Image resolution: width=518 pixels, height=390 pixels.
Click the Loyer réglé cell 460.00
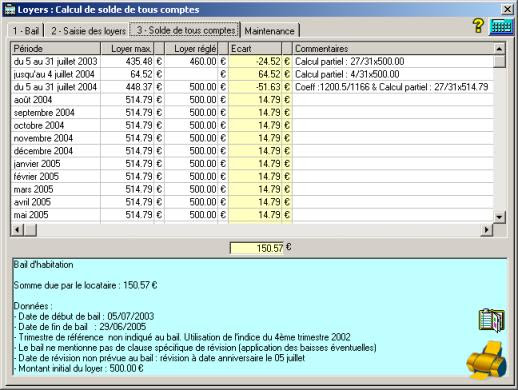[x=192, y=61]
